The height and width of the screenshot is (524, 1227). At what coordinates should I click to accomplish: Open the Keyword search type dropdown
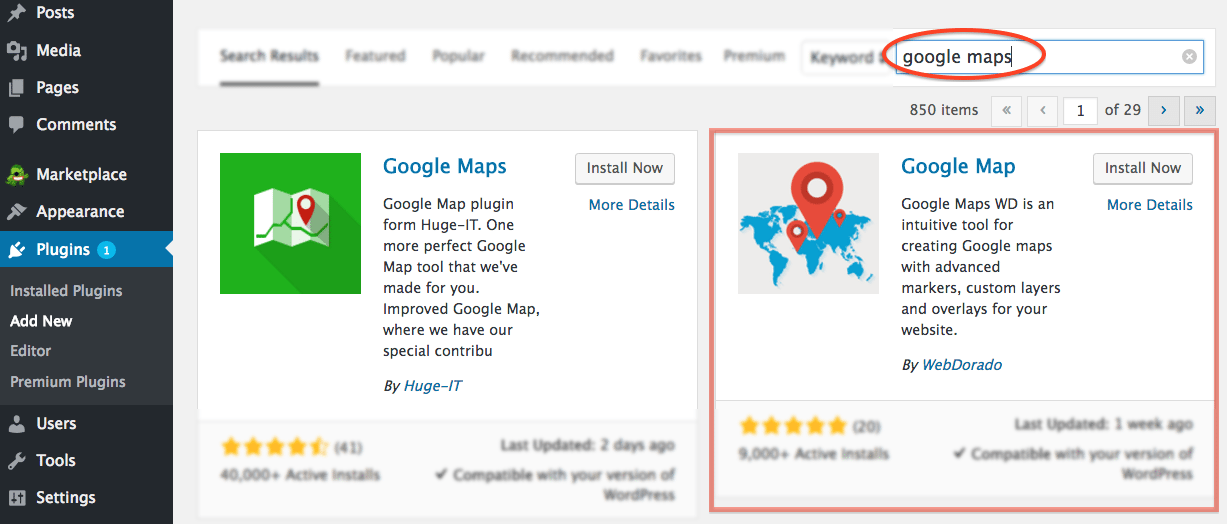point(846,58)
